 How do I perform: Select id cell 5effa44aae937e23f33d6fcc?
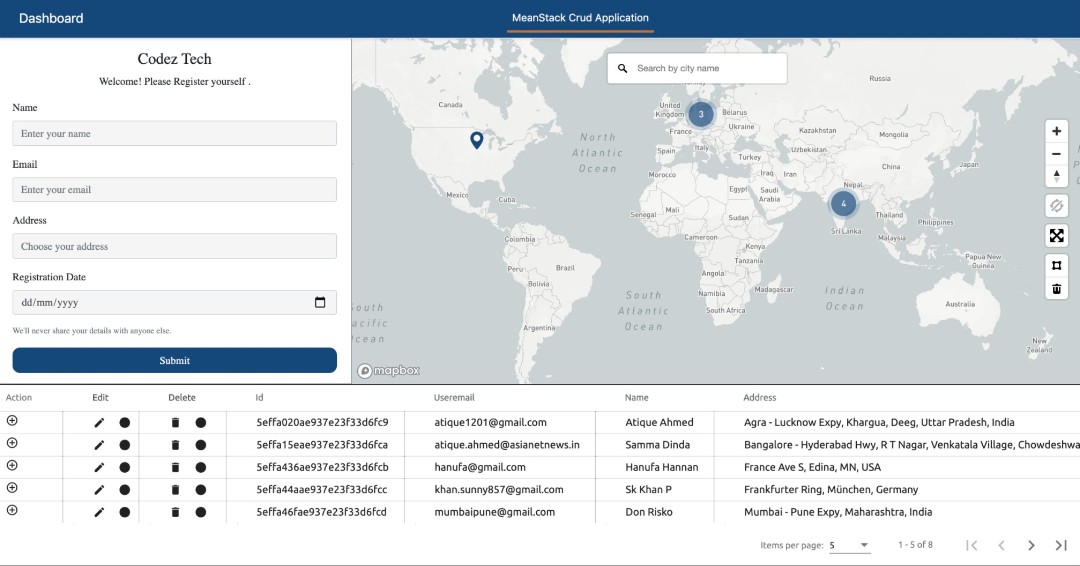[322, 490]
